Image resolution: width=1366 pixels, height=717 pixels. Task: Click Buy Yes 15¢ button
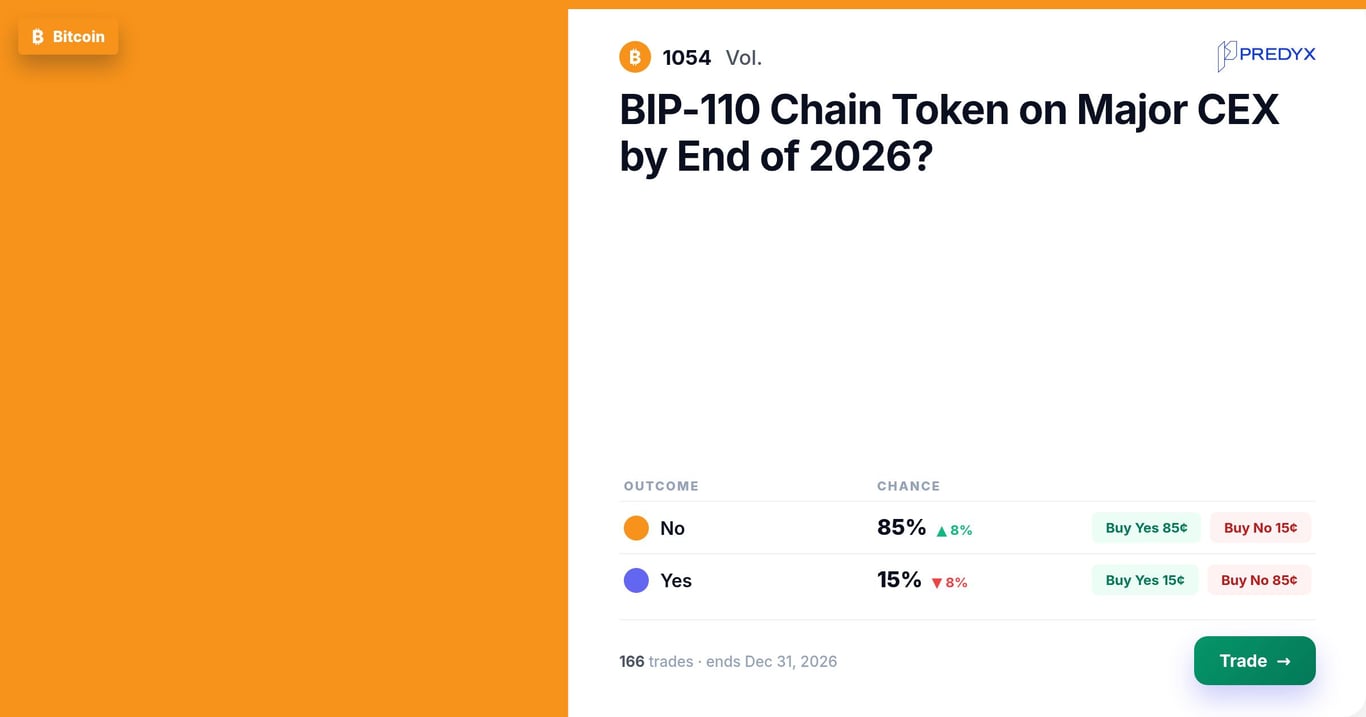click(1145, 580)
